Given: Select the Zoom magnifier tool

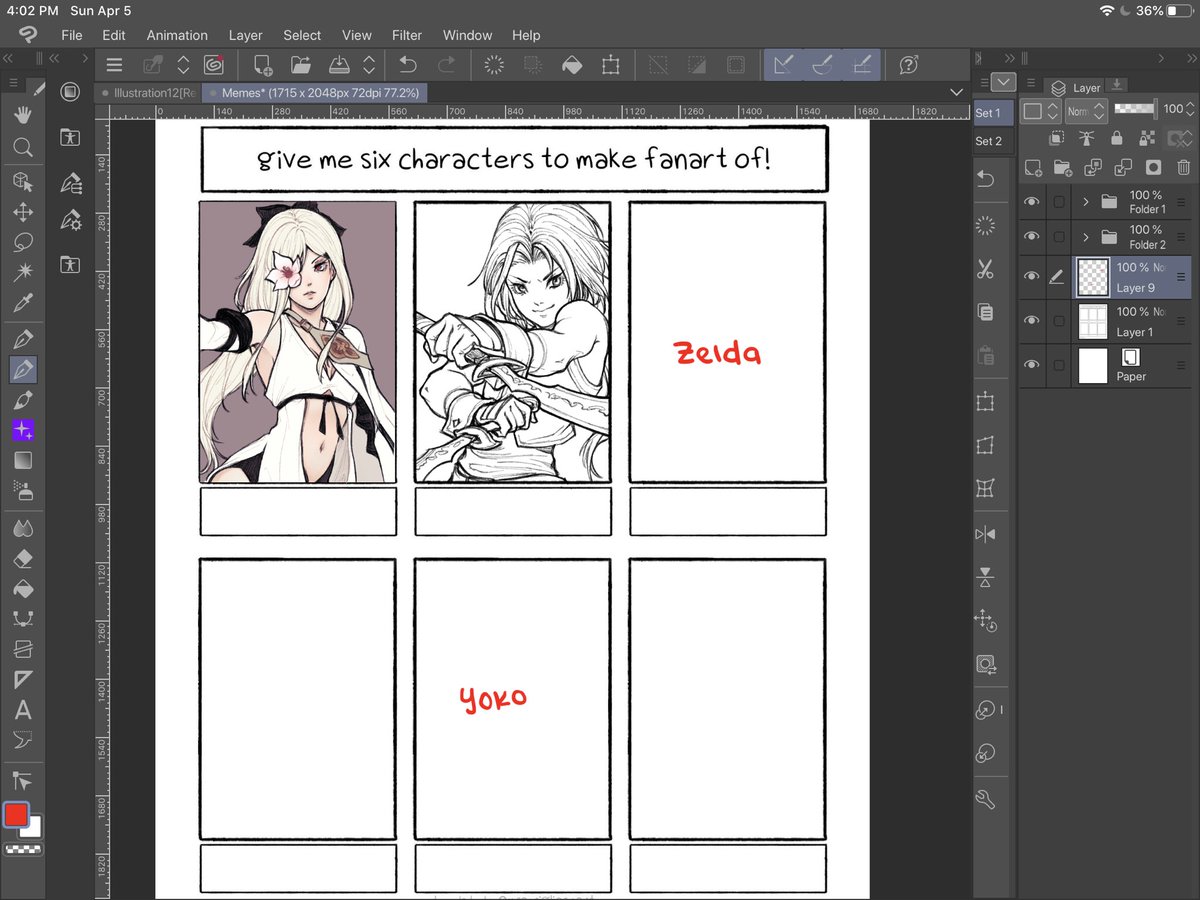Looking at the screenshot, I should (22, 148).
